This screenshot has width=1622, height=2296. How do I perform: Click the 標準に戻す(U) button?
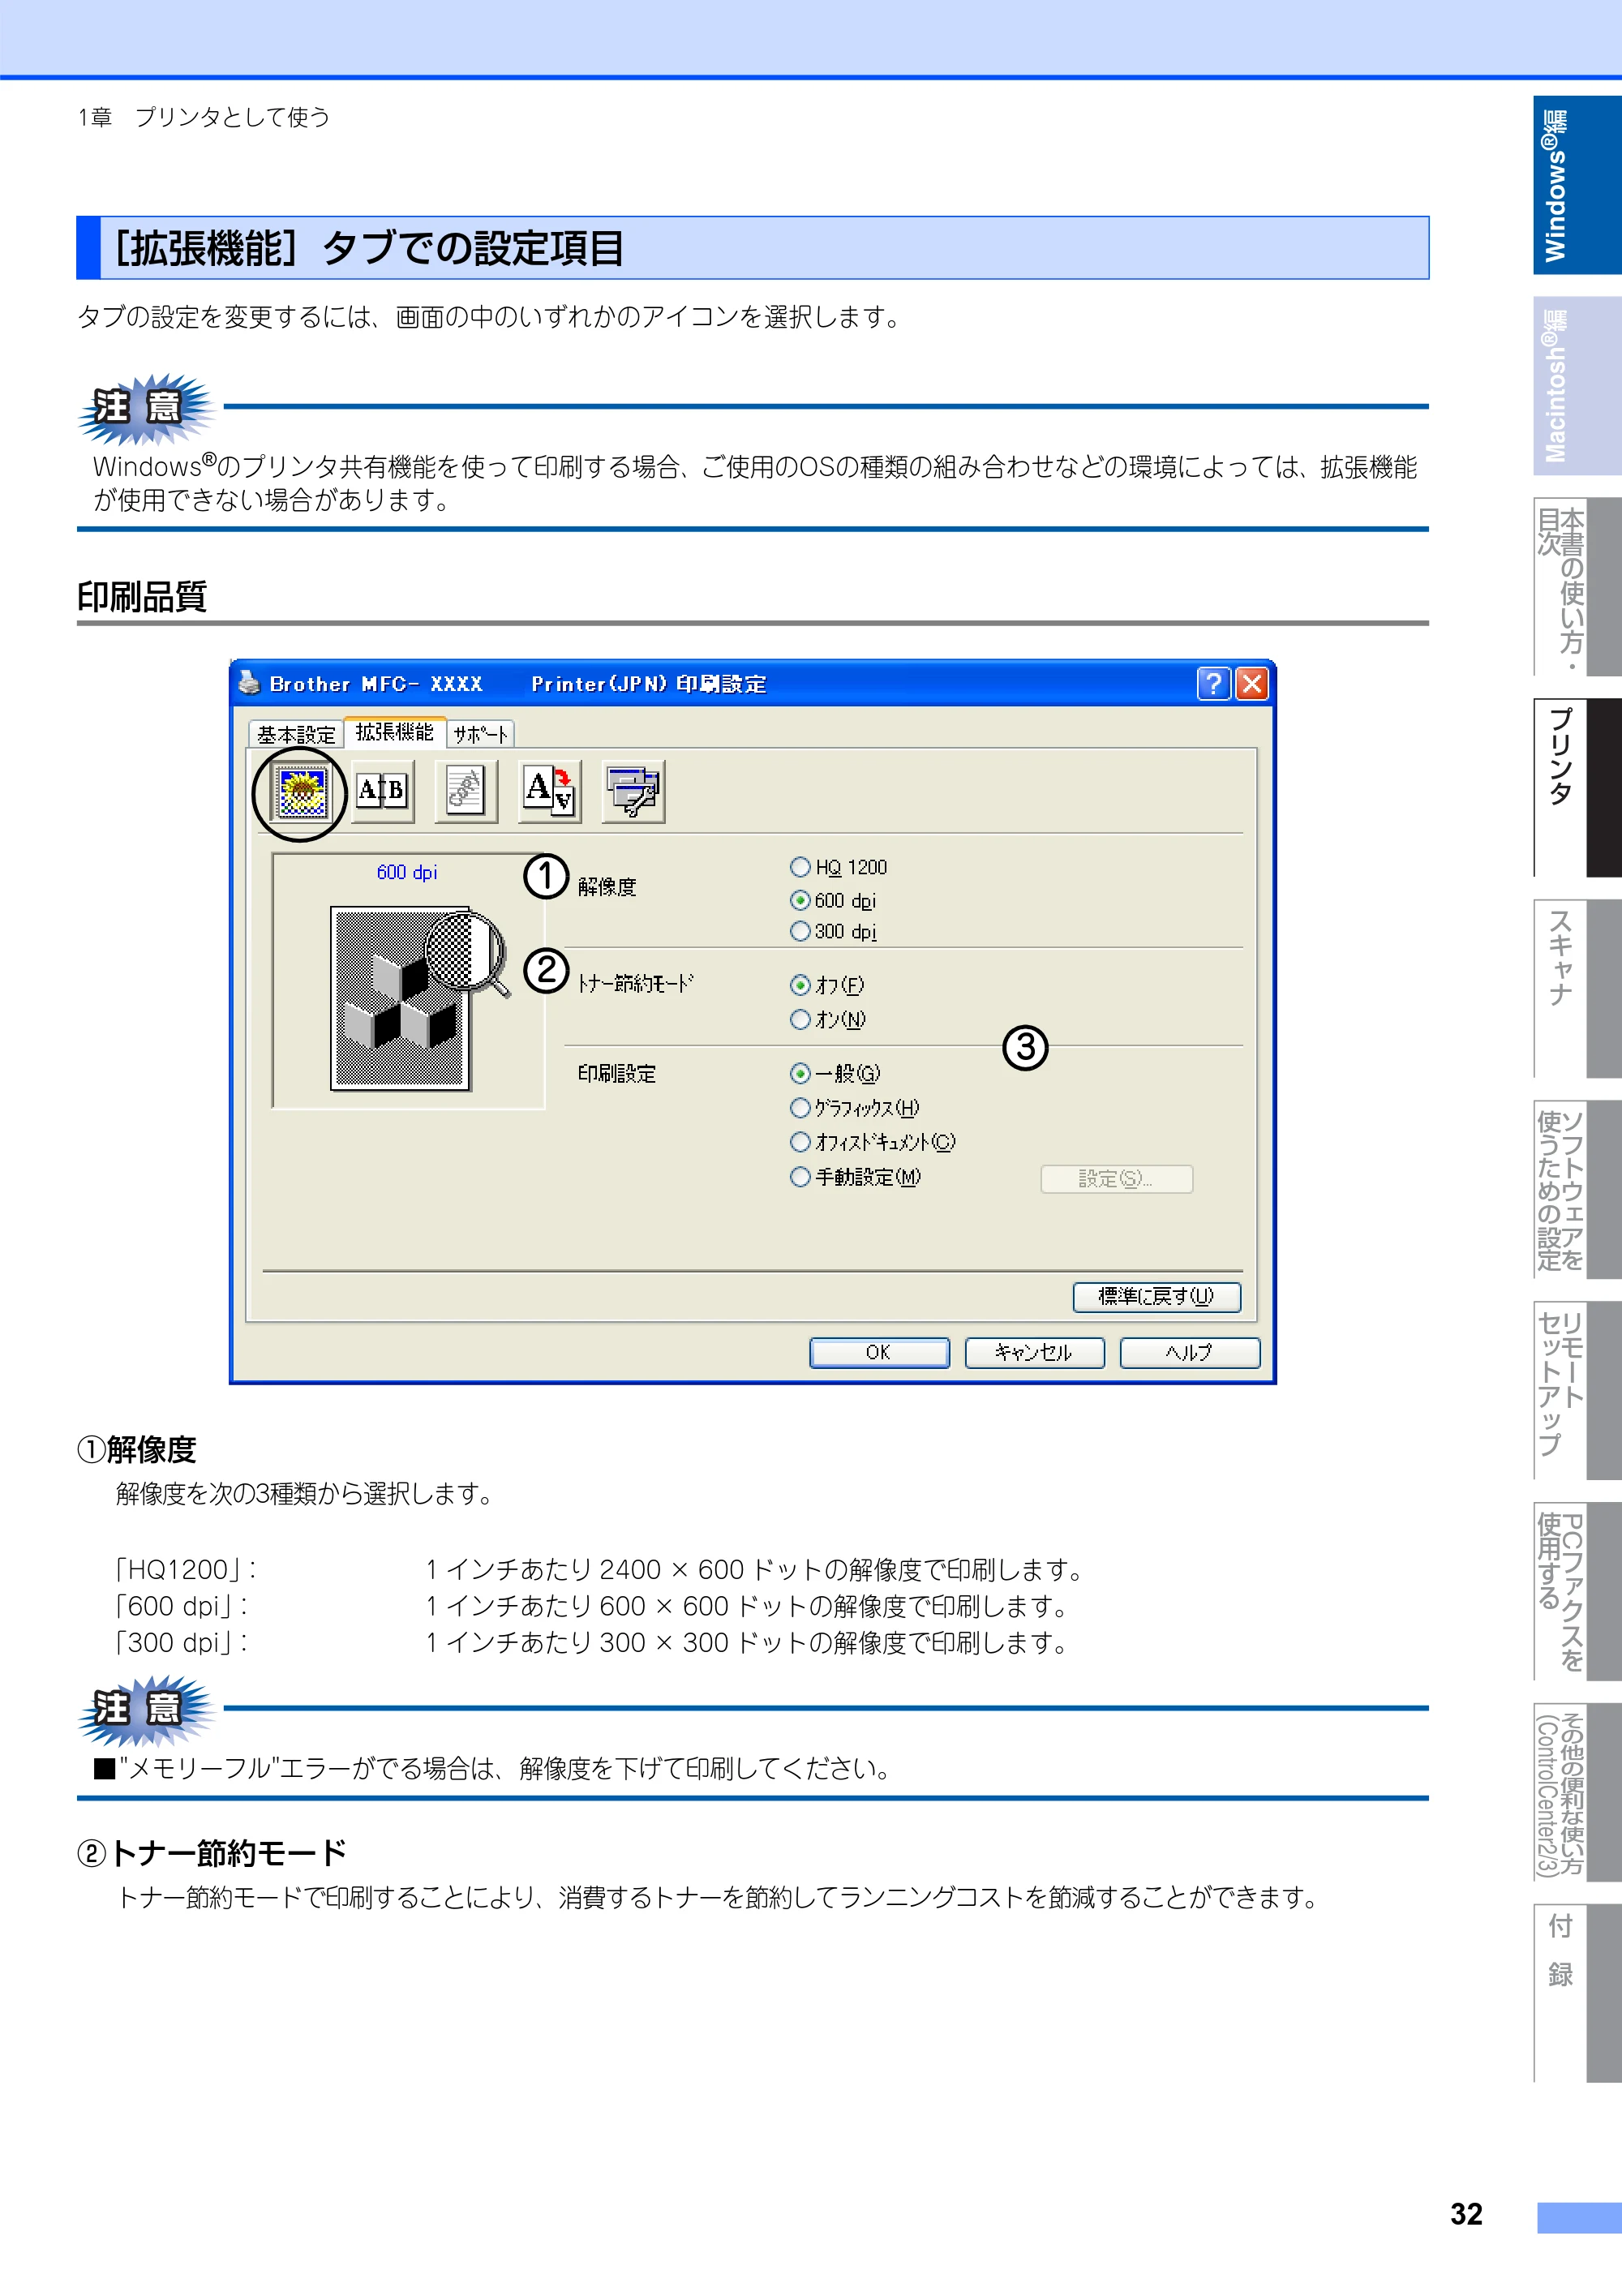click(1156, 1296)
